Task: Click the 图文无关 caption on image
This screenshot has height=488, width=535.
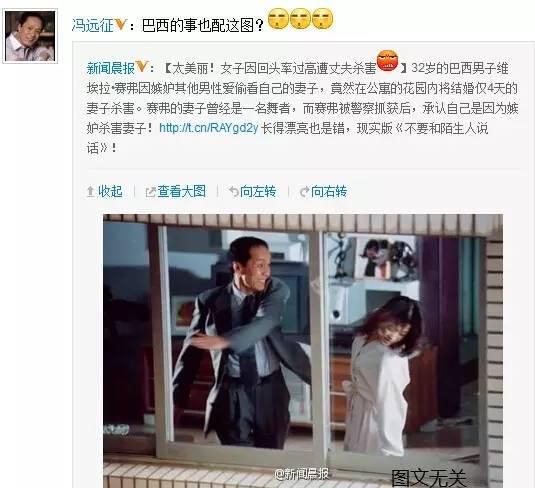Action: [x=429, y=478]
